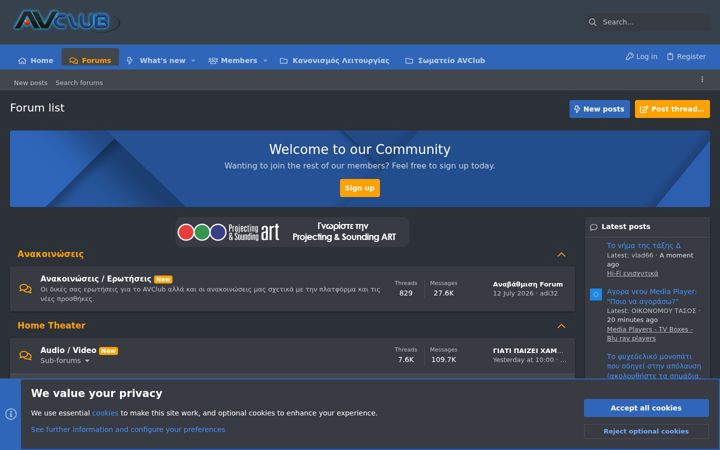This screenshot has width=720, height=450.
Task: Open Media Players - TV Boxes forum link
Action: coord(649,334)
